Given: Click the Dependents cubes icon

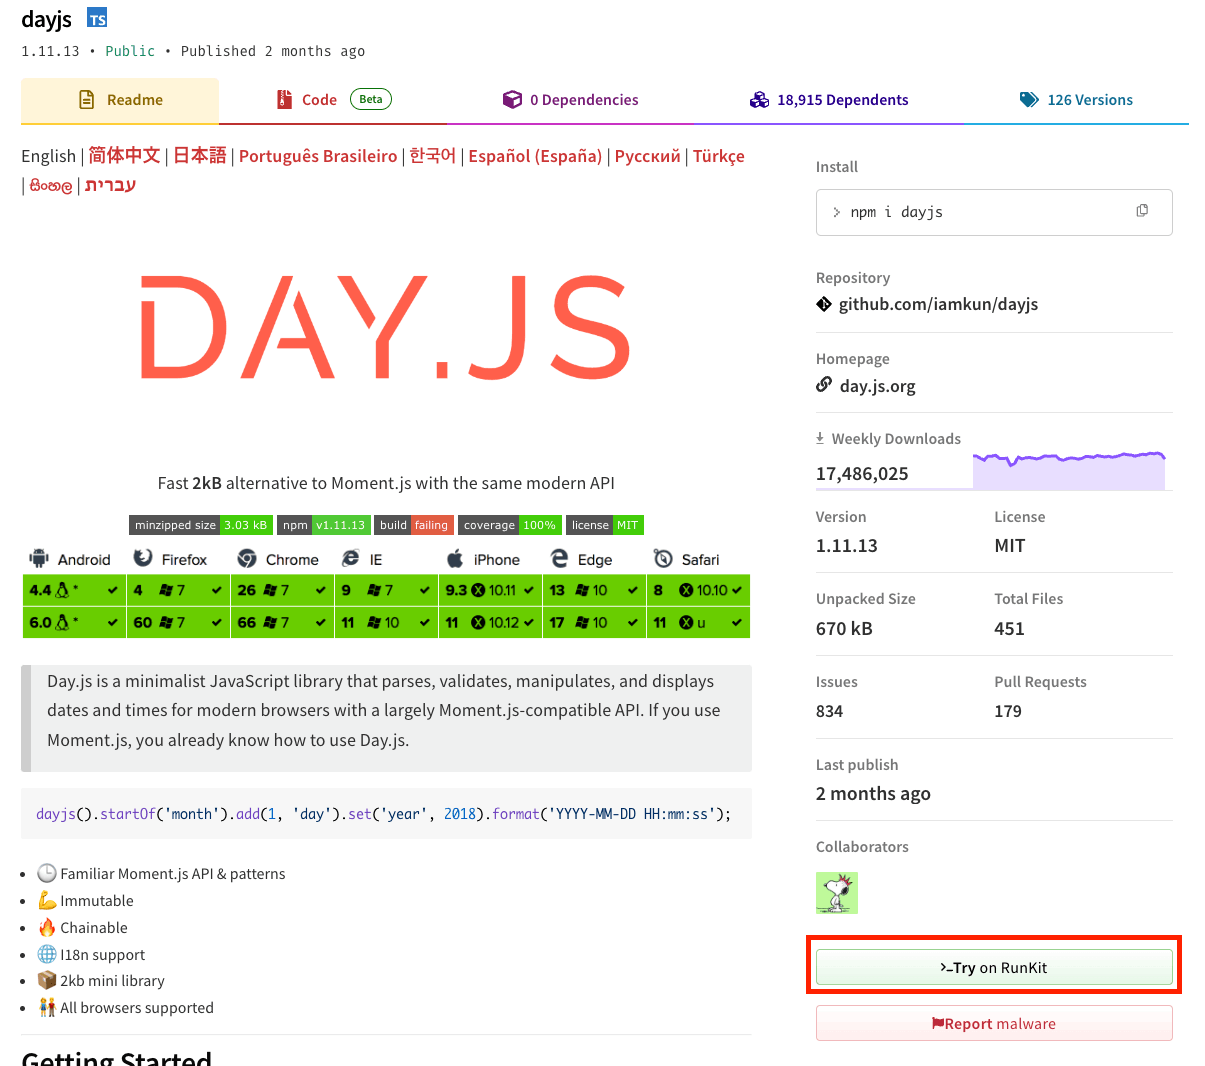Looking at the screenshot, I should pyautogui.click(x=759, y=100).
